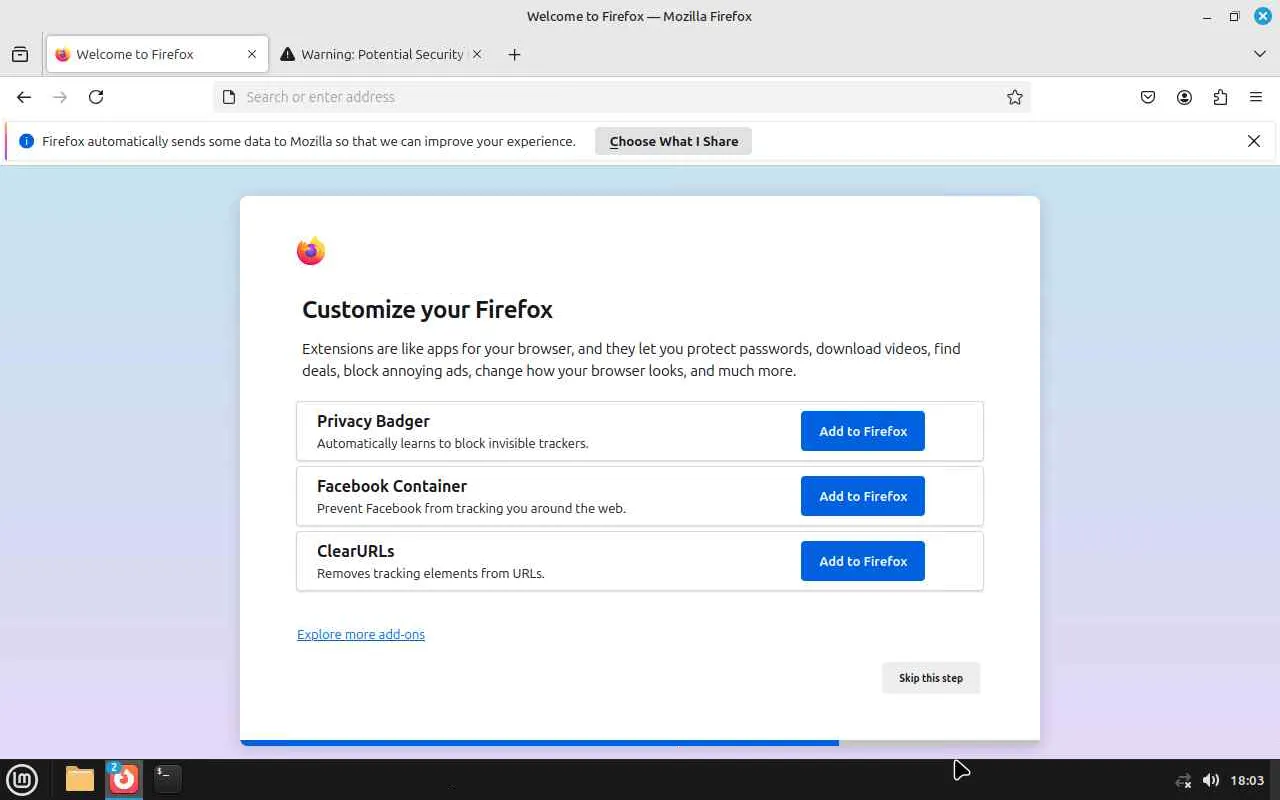Add Facebook Container to Firefox
The image size is (1280, 800).
[863, 496]
